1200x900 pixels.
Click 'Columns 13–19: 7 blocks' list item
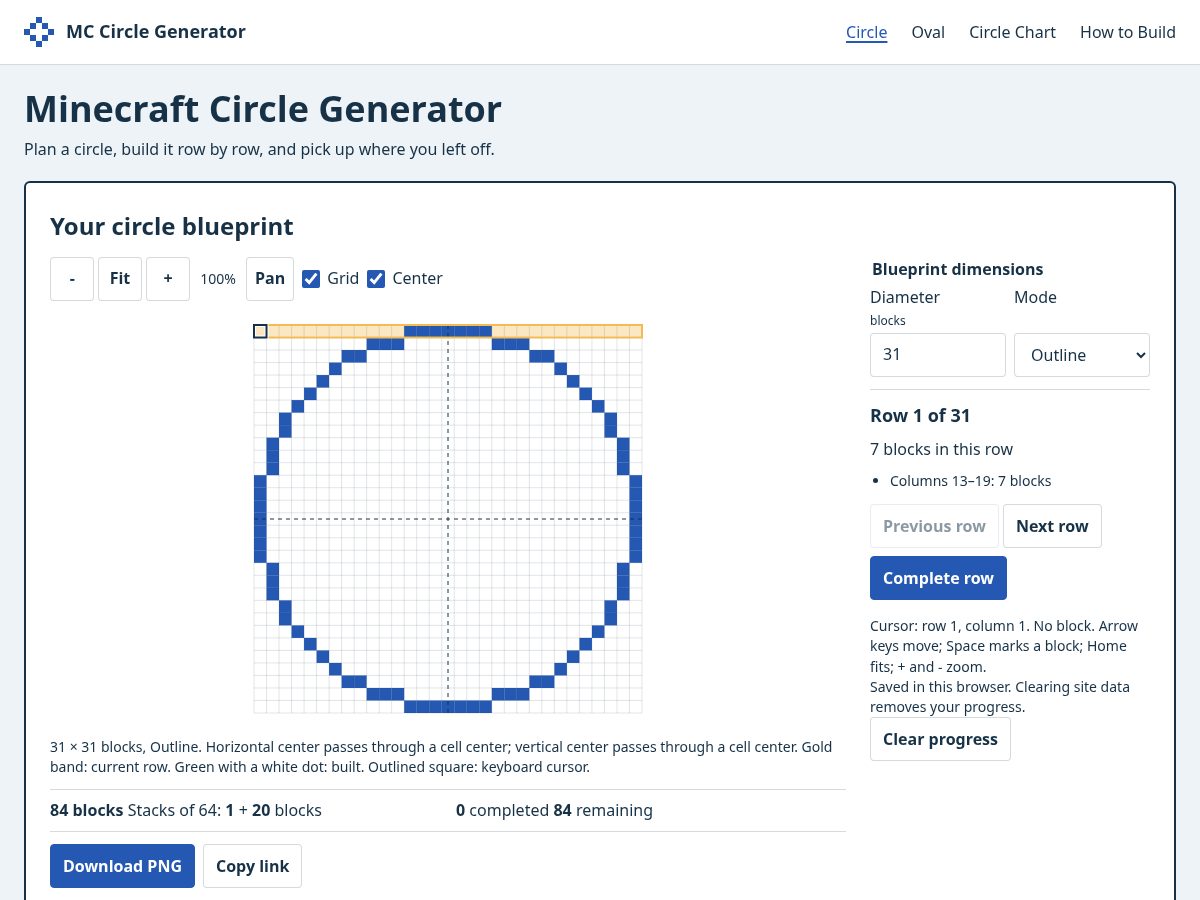click(970, 481)
